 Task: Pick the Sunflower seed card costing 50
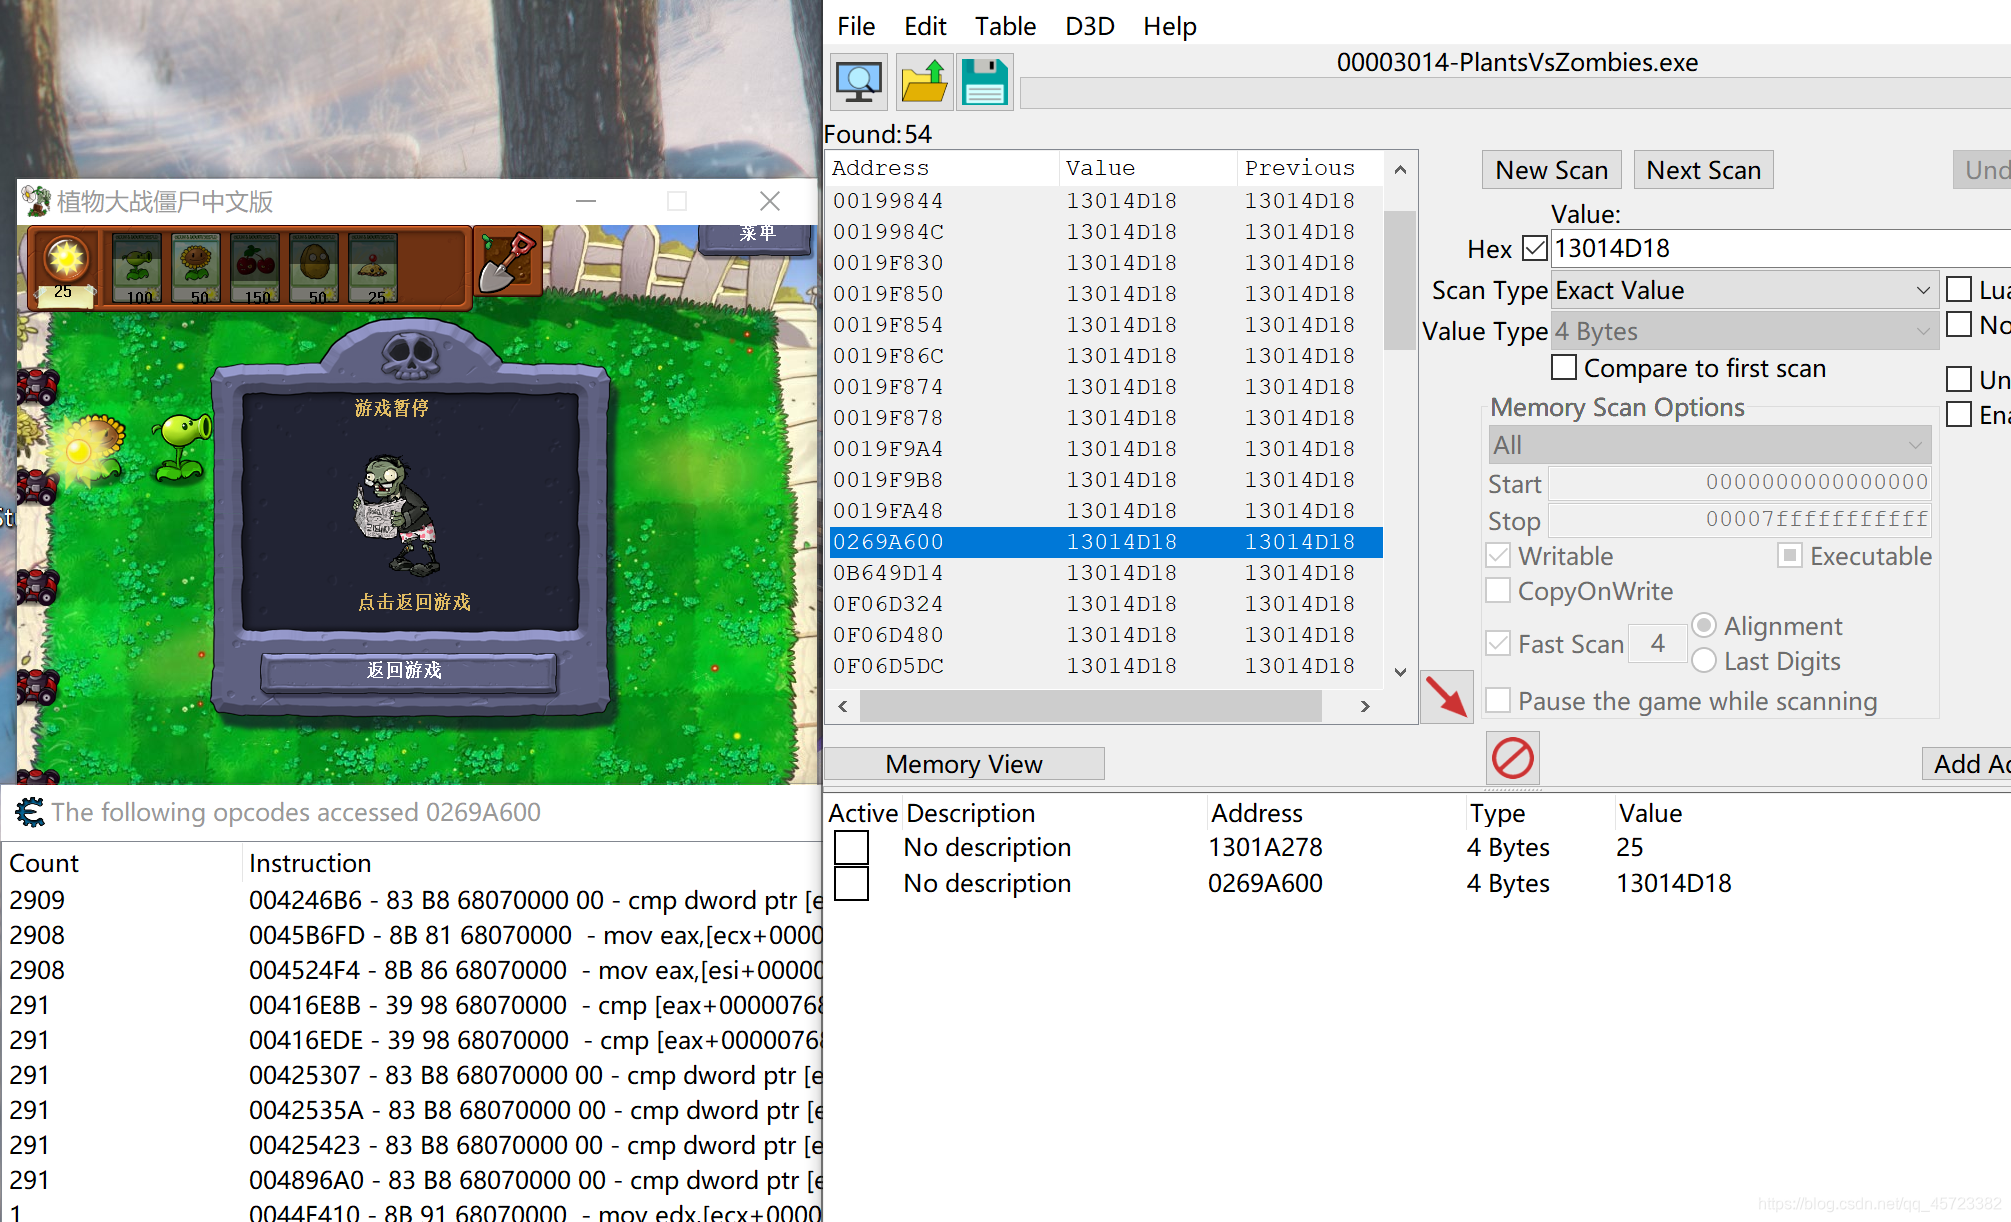(197, 268)
